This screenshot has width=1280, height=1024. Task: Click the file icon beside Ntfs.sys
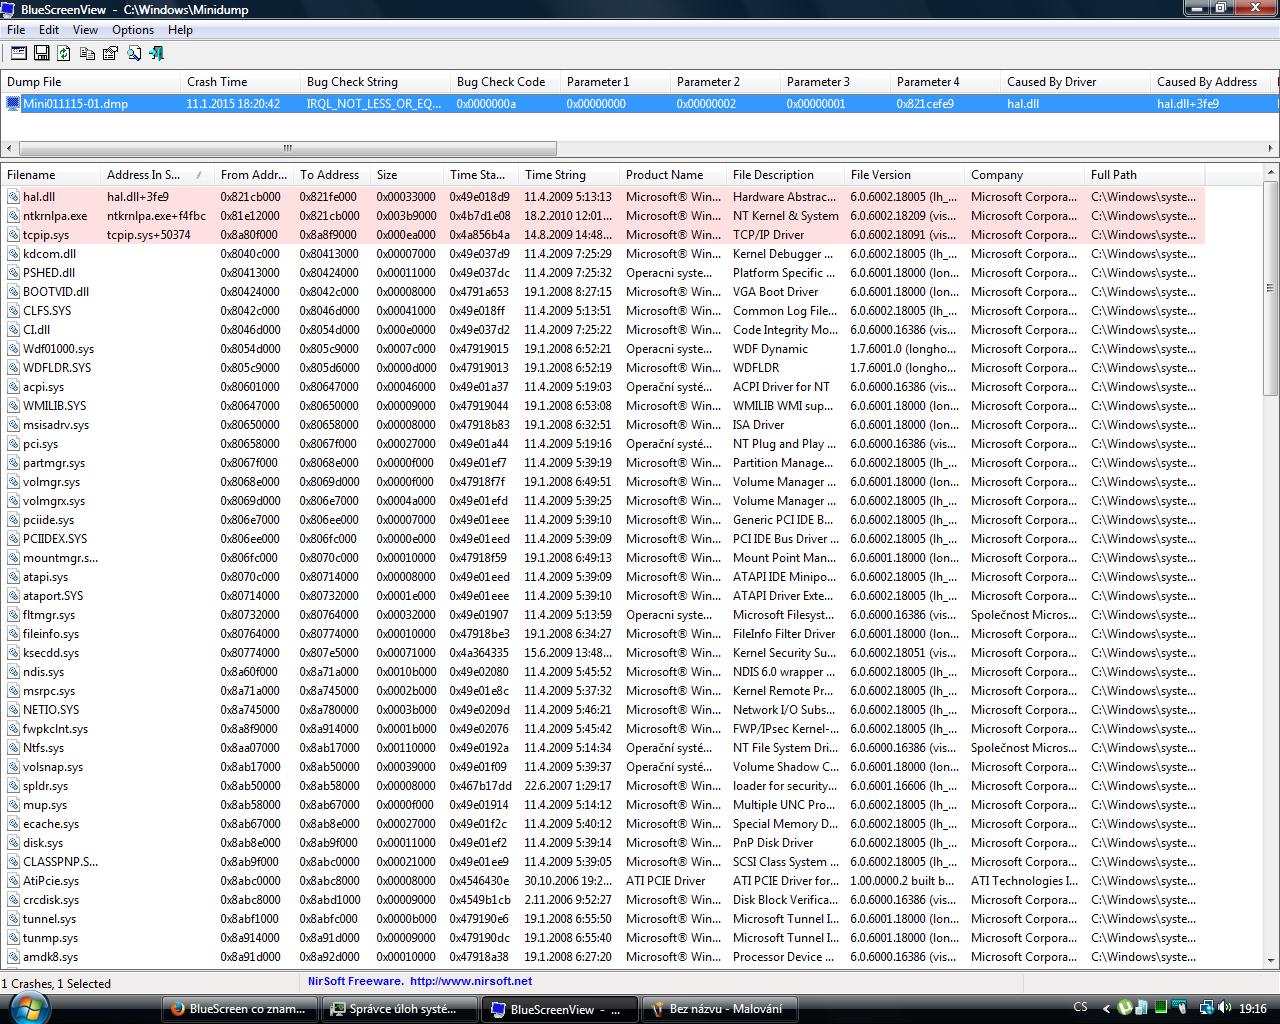13,748
